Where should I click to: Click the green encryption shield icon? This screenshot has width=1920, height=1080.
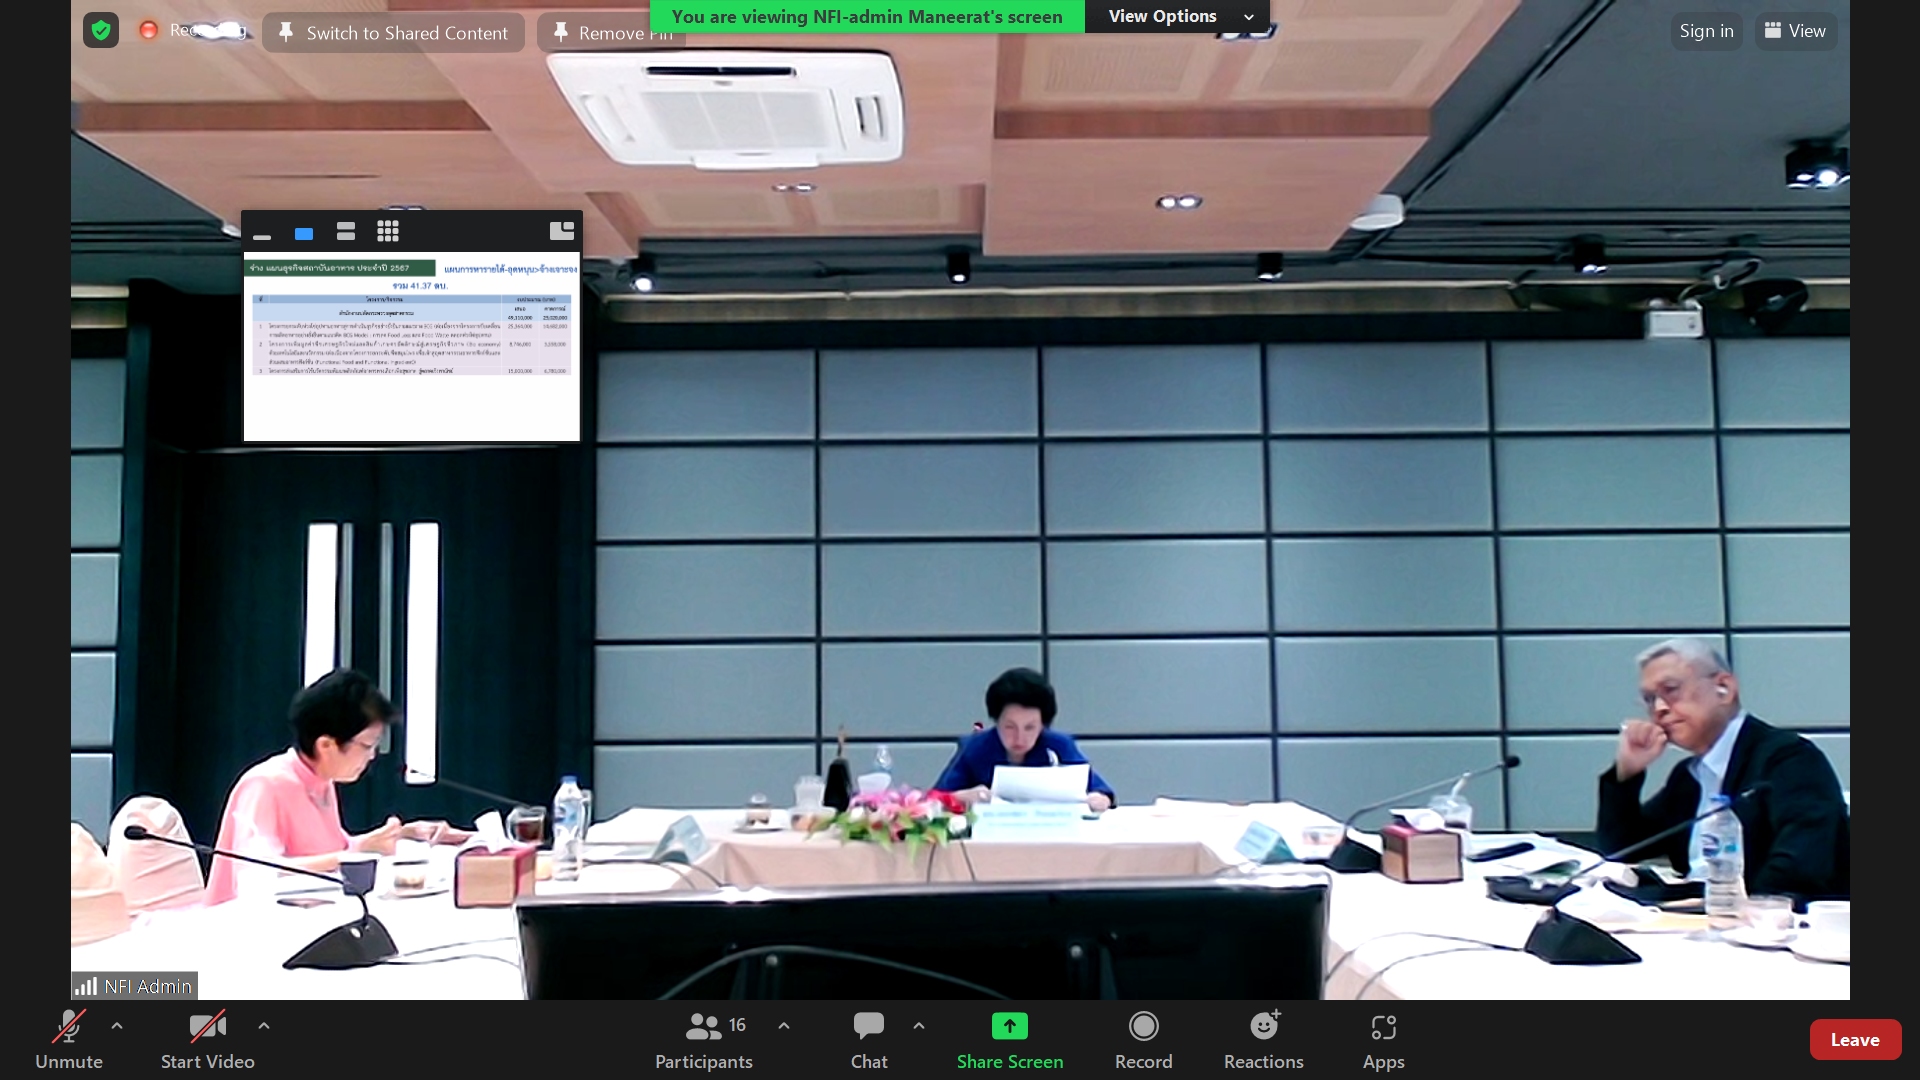click(x=101, y=31)
